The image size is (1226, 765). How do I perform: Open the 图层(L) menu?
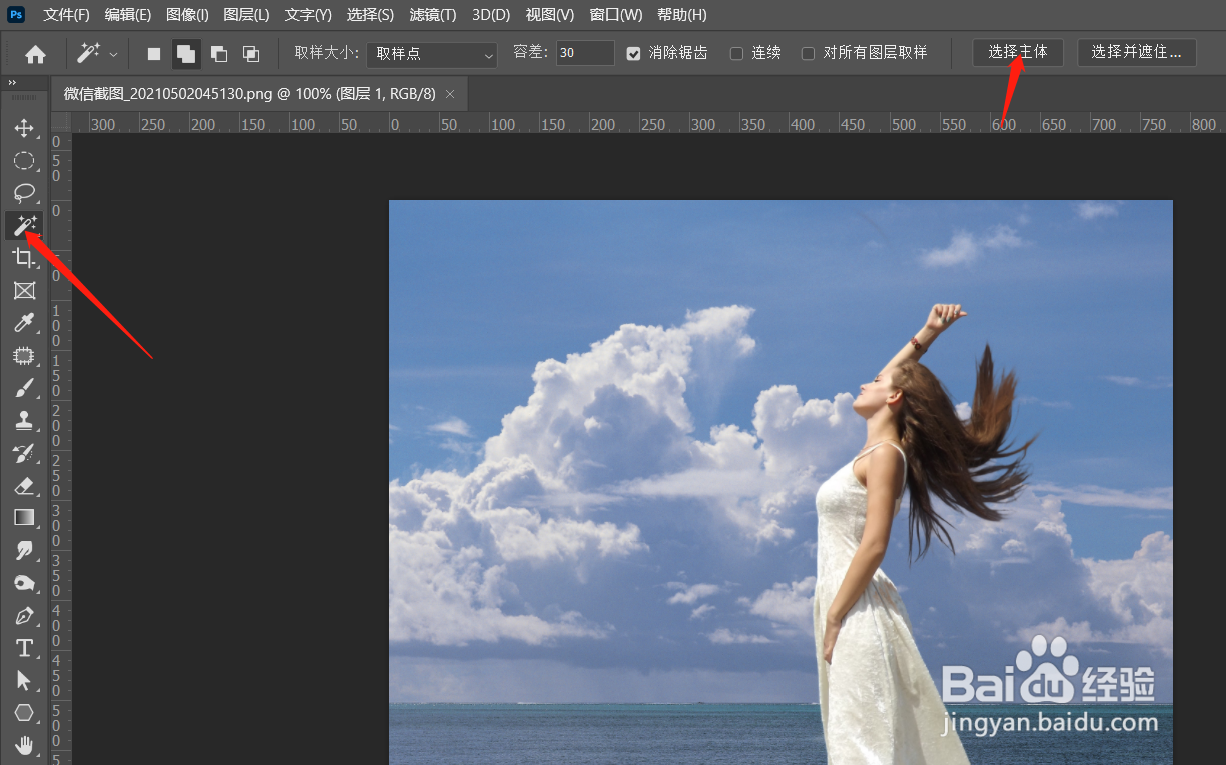point(247,15)
